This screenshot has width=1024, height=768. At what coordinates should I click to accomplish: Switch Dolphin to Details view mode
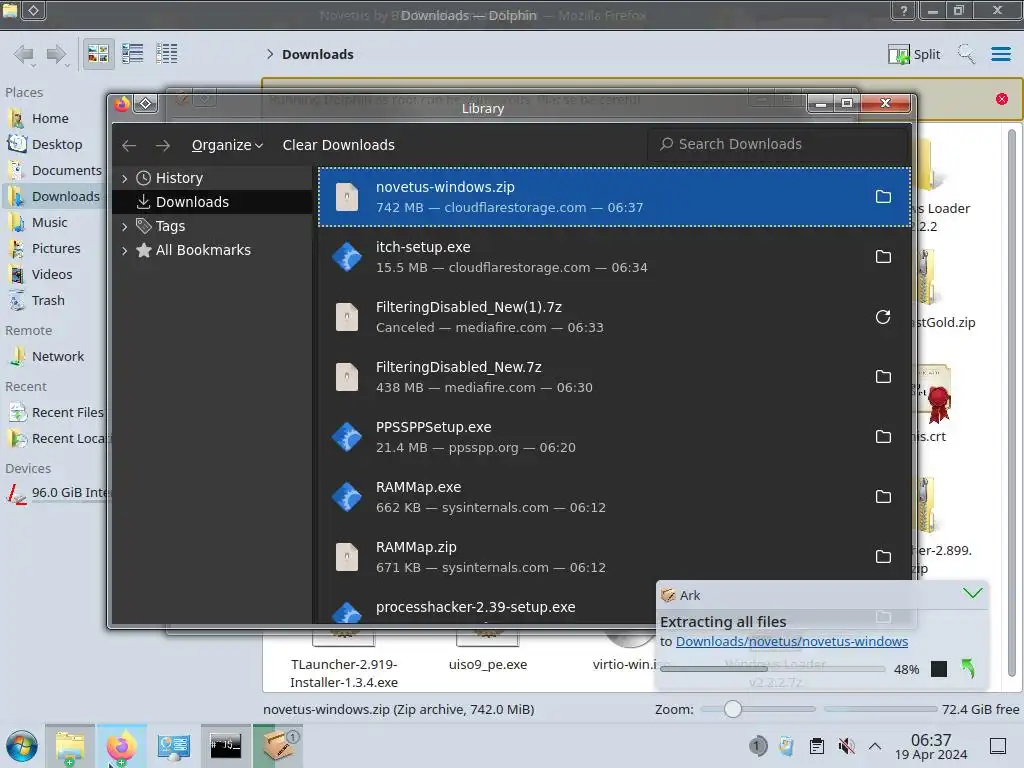coord(167,54)
